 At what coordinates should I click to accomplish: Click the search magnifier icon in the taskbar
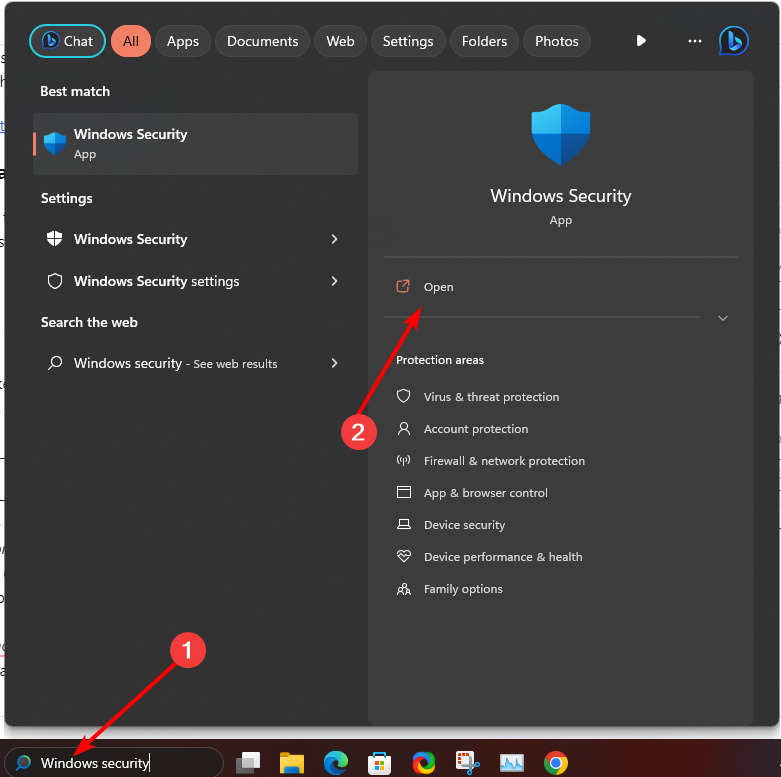[x=23, y=763]
